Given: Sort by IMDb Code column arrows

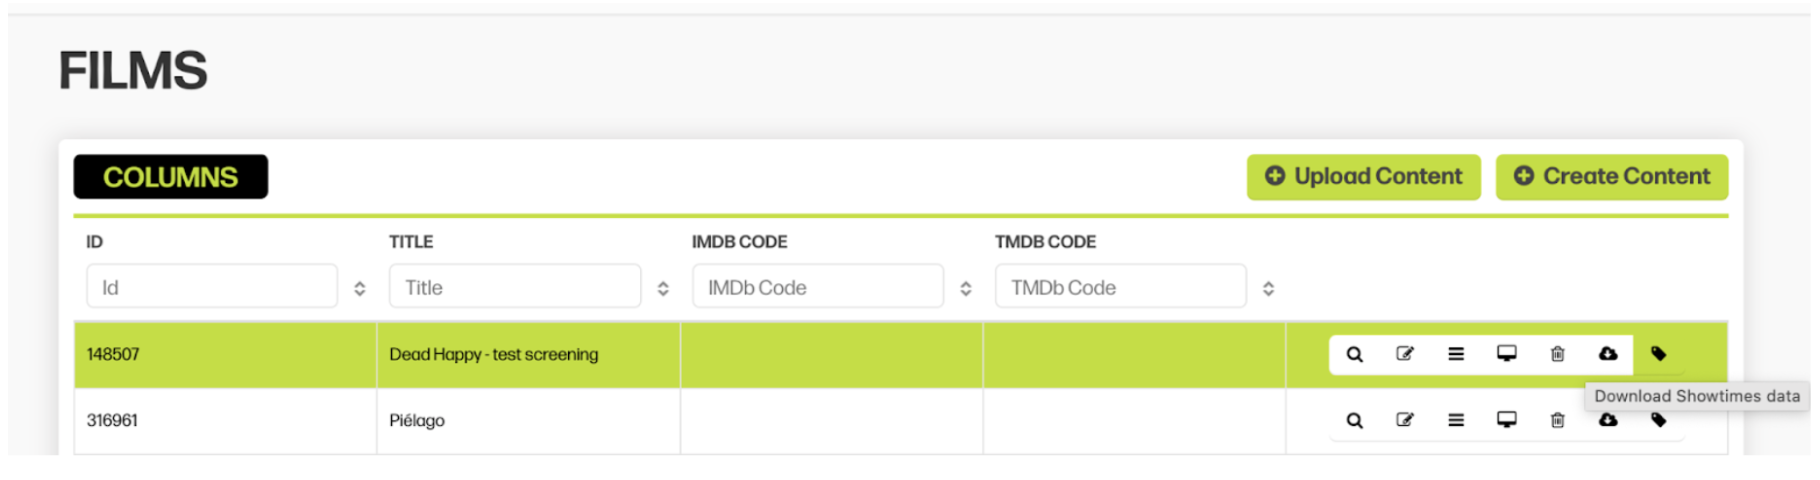Looking at the screenshot, I should [966, 289].
